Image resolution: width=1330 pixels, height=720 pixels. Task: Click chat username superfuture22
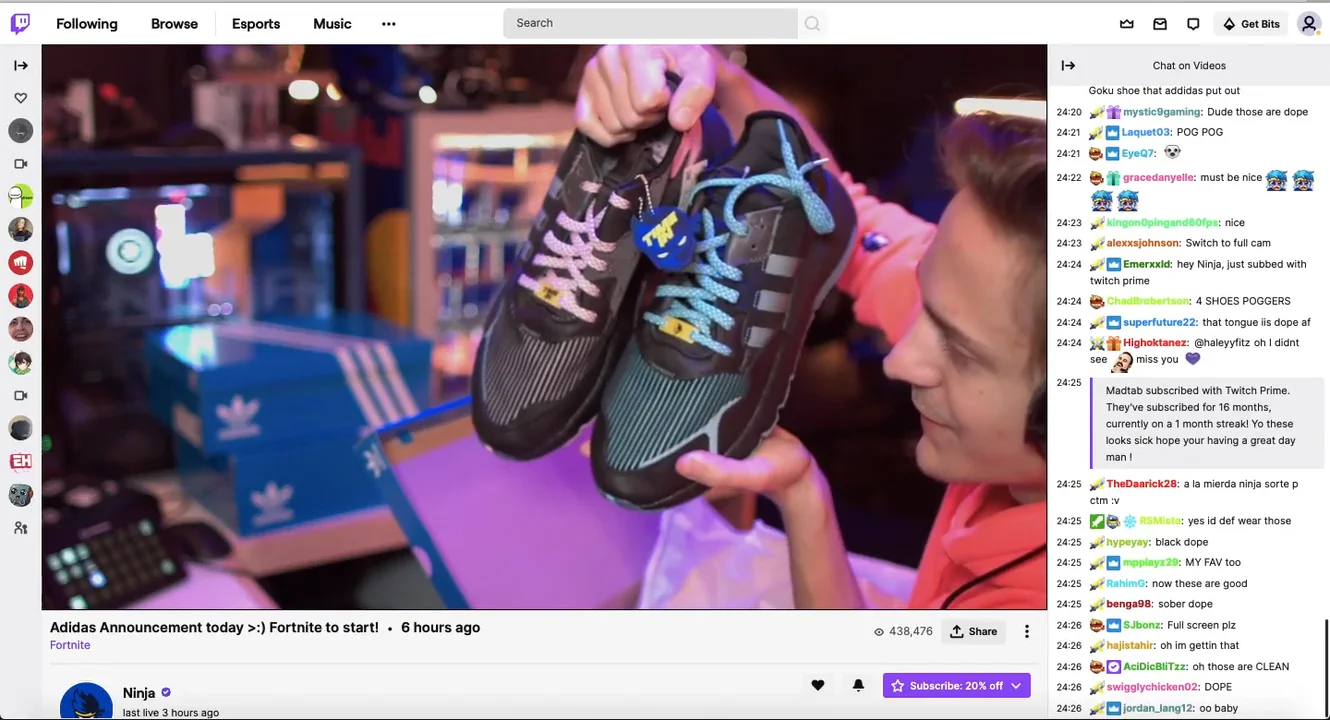coord(1159,322)
